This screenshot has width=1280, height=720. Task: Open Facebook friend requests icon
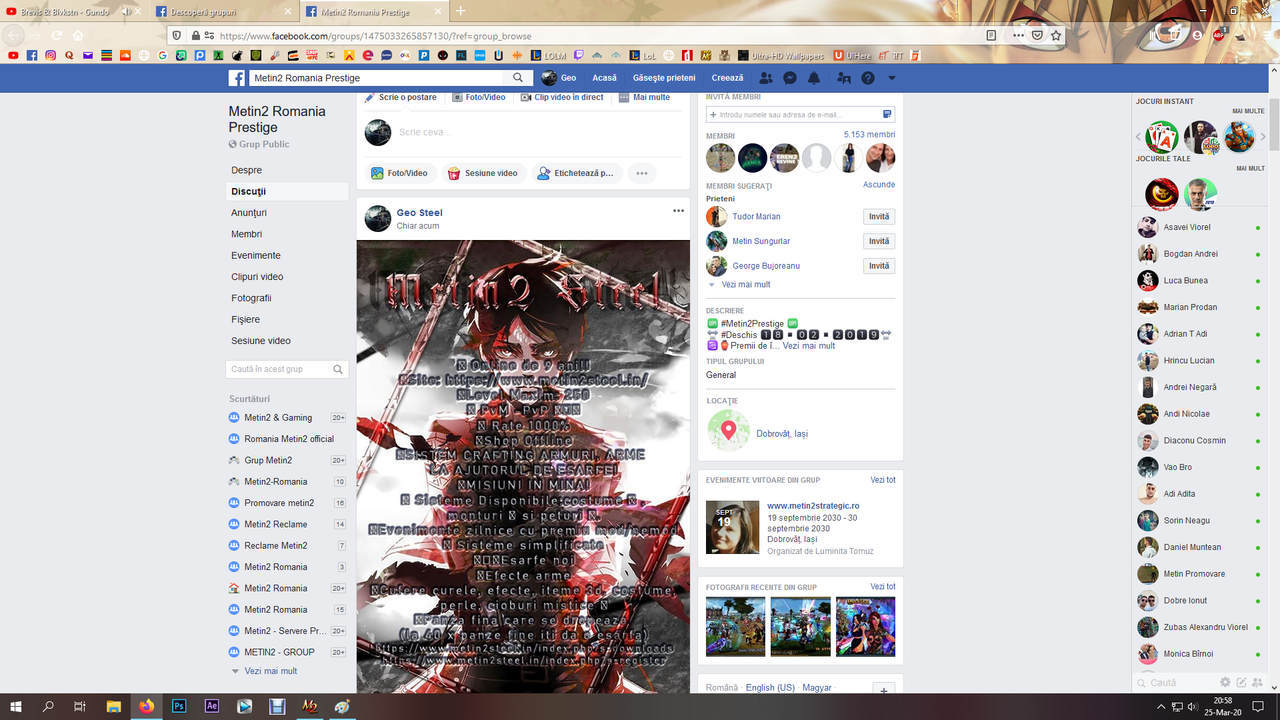click(x=766, y=78)
